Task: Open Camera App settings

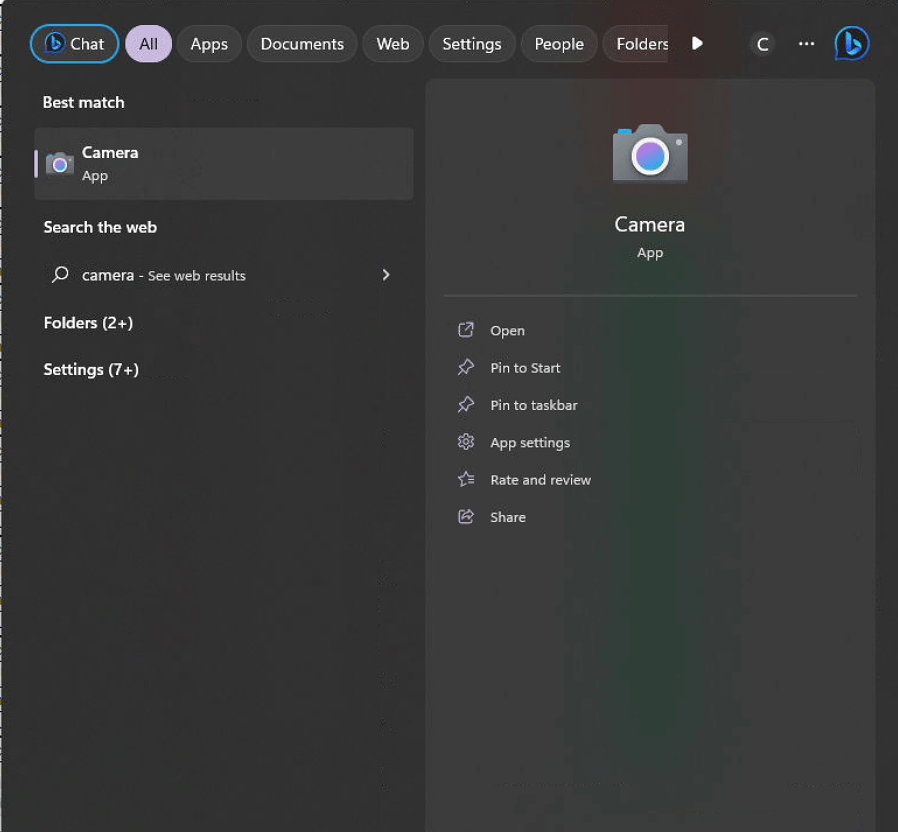Action: coord(530,443)
